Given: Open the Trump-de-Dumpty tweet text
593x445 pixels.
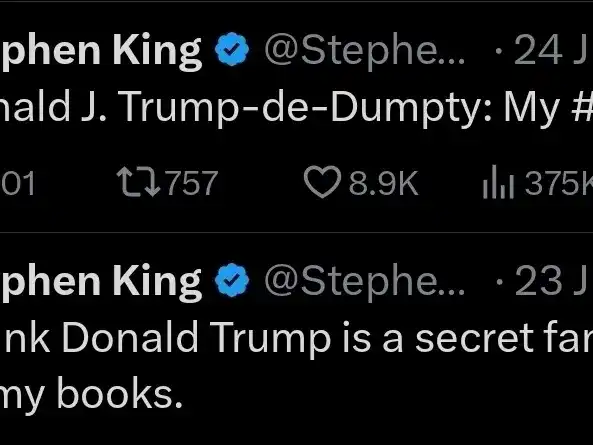Looking at the screenshot, I should (296, 107).
